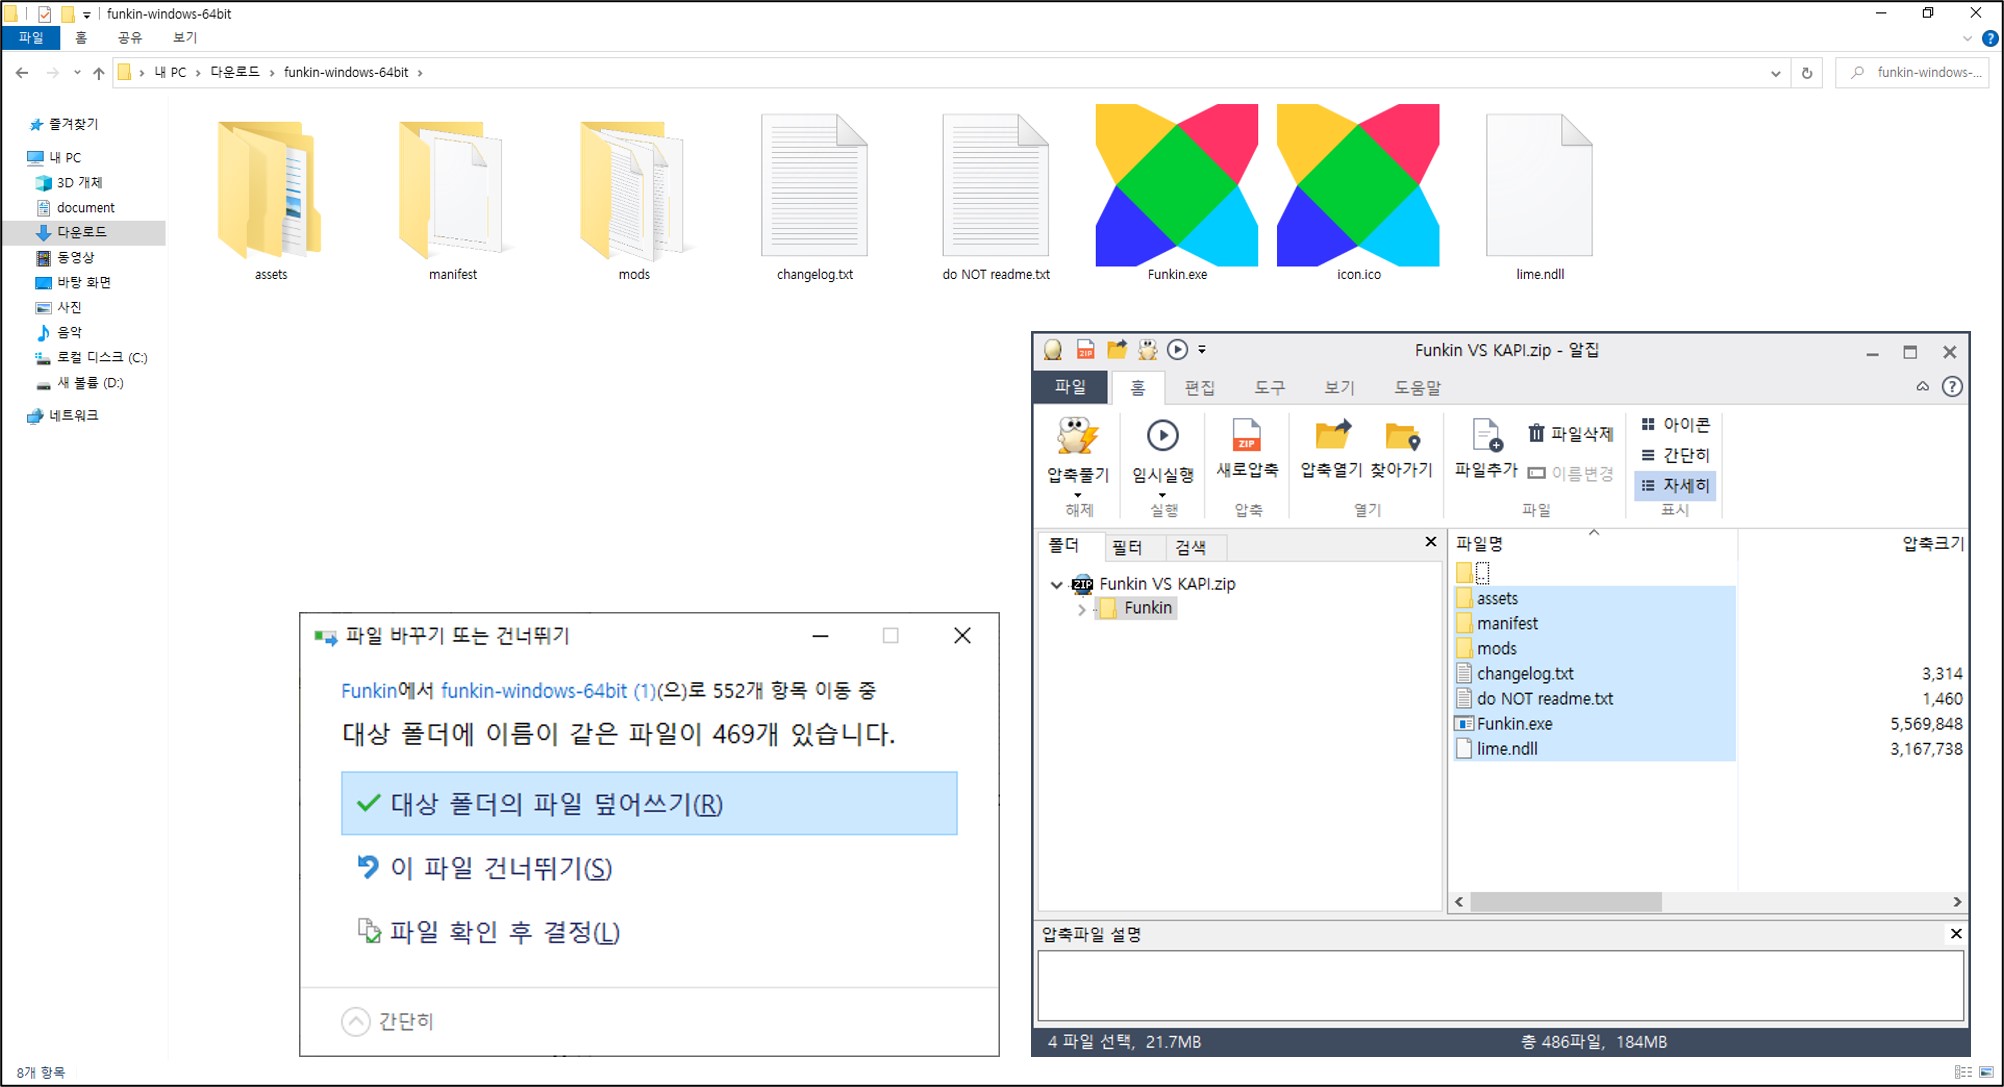
Task: Open ALZip help question mark icon
Action: 1952,387
